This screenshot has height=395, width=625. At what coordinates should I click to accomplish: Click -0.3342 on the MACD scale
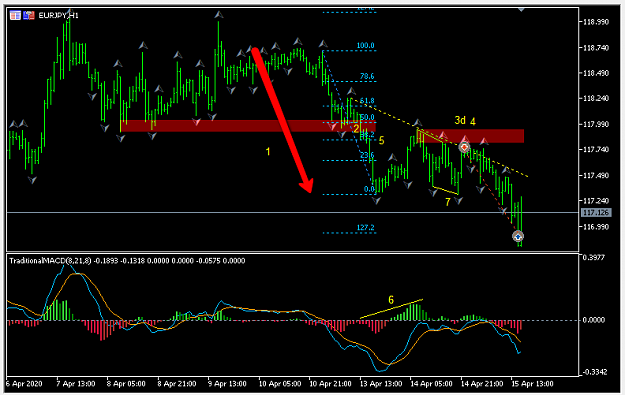[x=594, y=372]
